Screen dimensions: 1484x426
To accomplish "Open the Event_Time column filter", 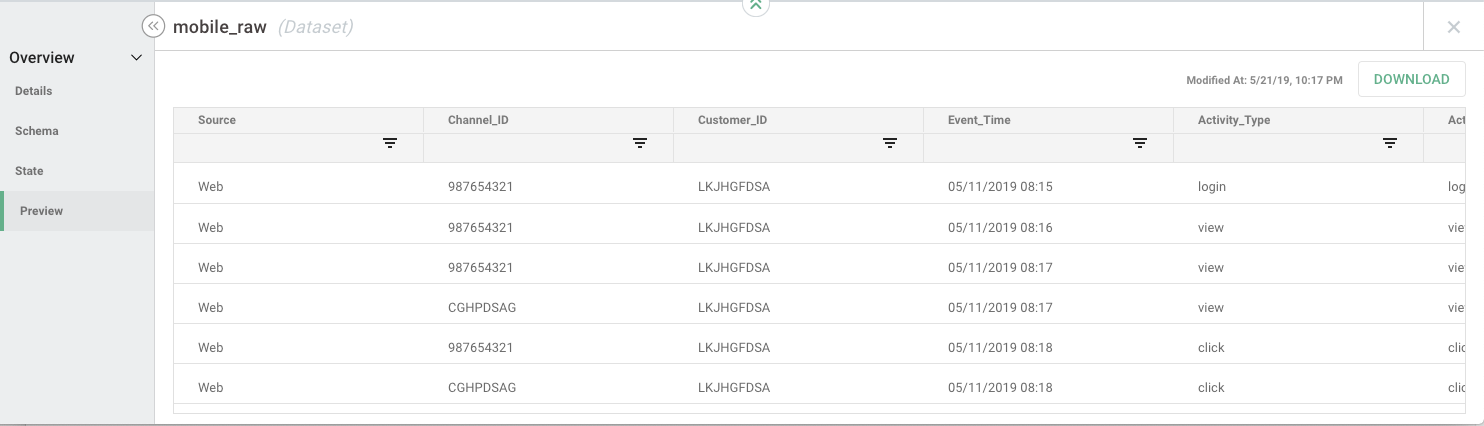I will pyautogui.click(x=1139, y=144).
